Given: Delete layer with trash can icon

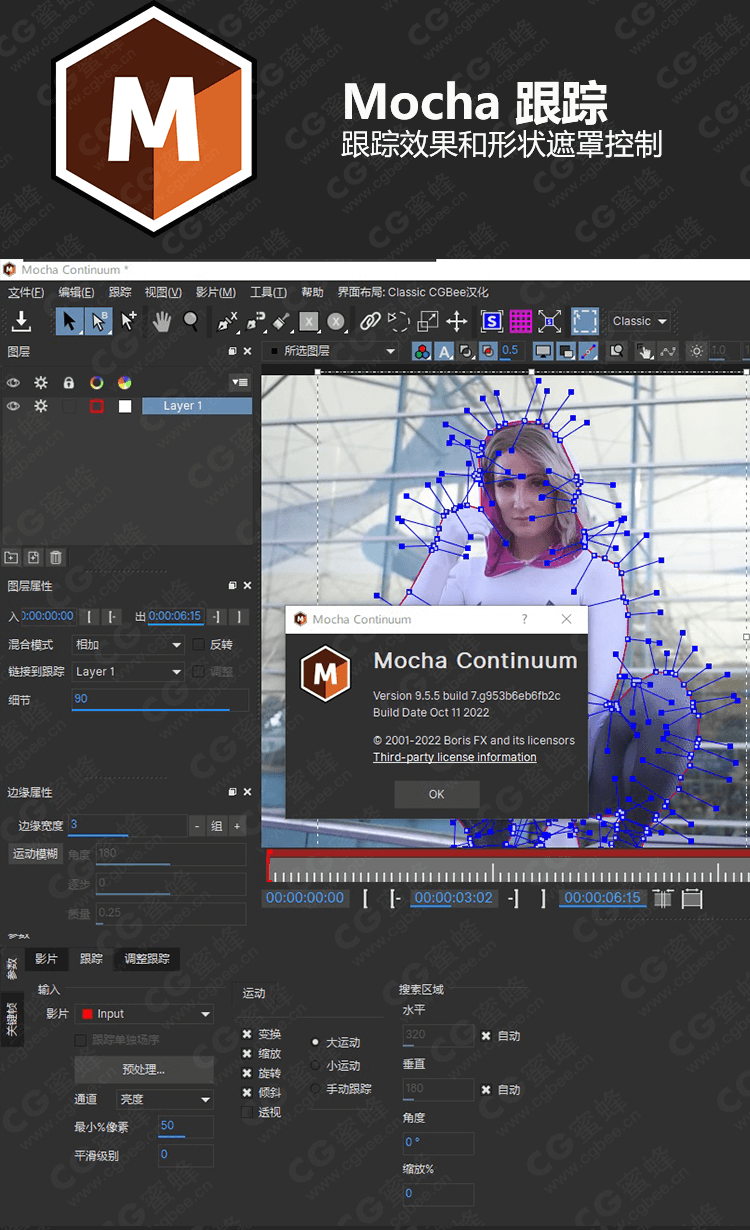Looking at the screenshot, I should pyautogui.click(x=56, y=557).
